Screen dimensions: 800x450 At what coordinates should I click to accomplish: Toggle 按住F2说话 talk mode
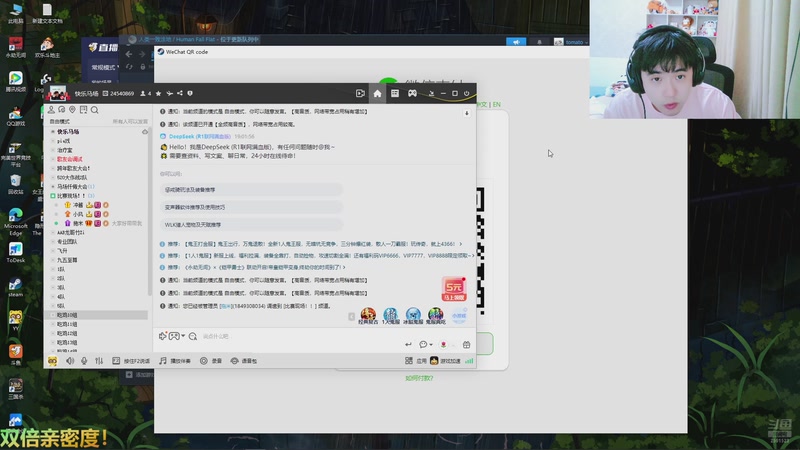131,361
